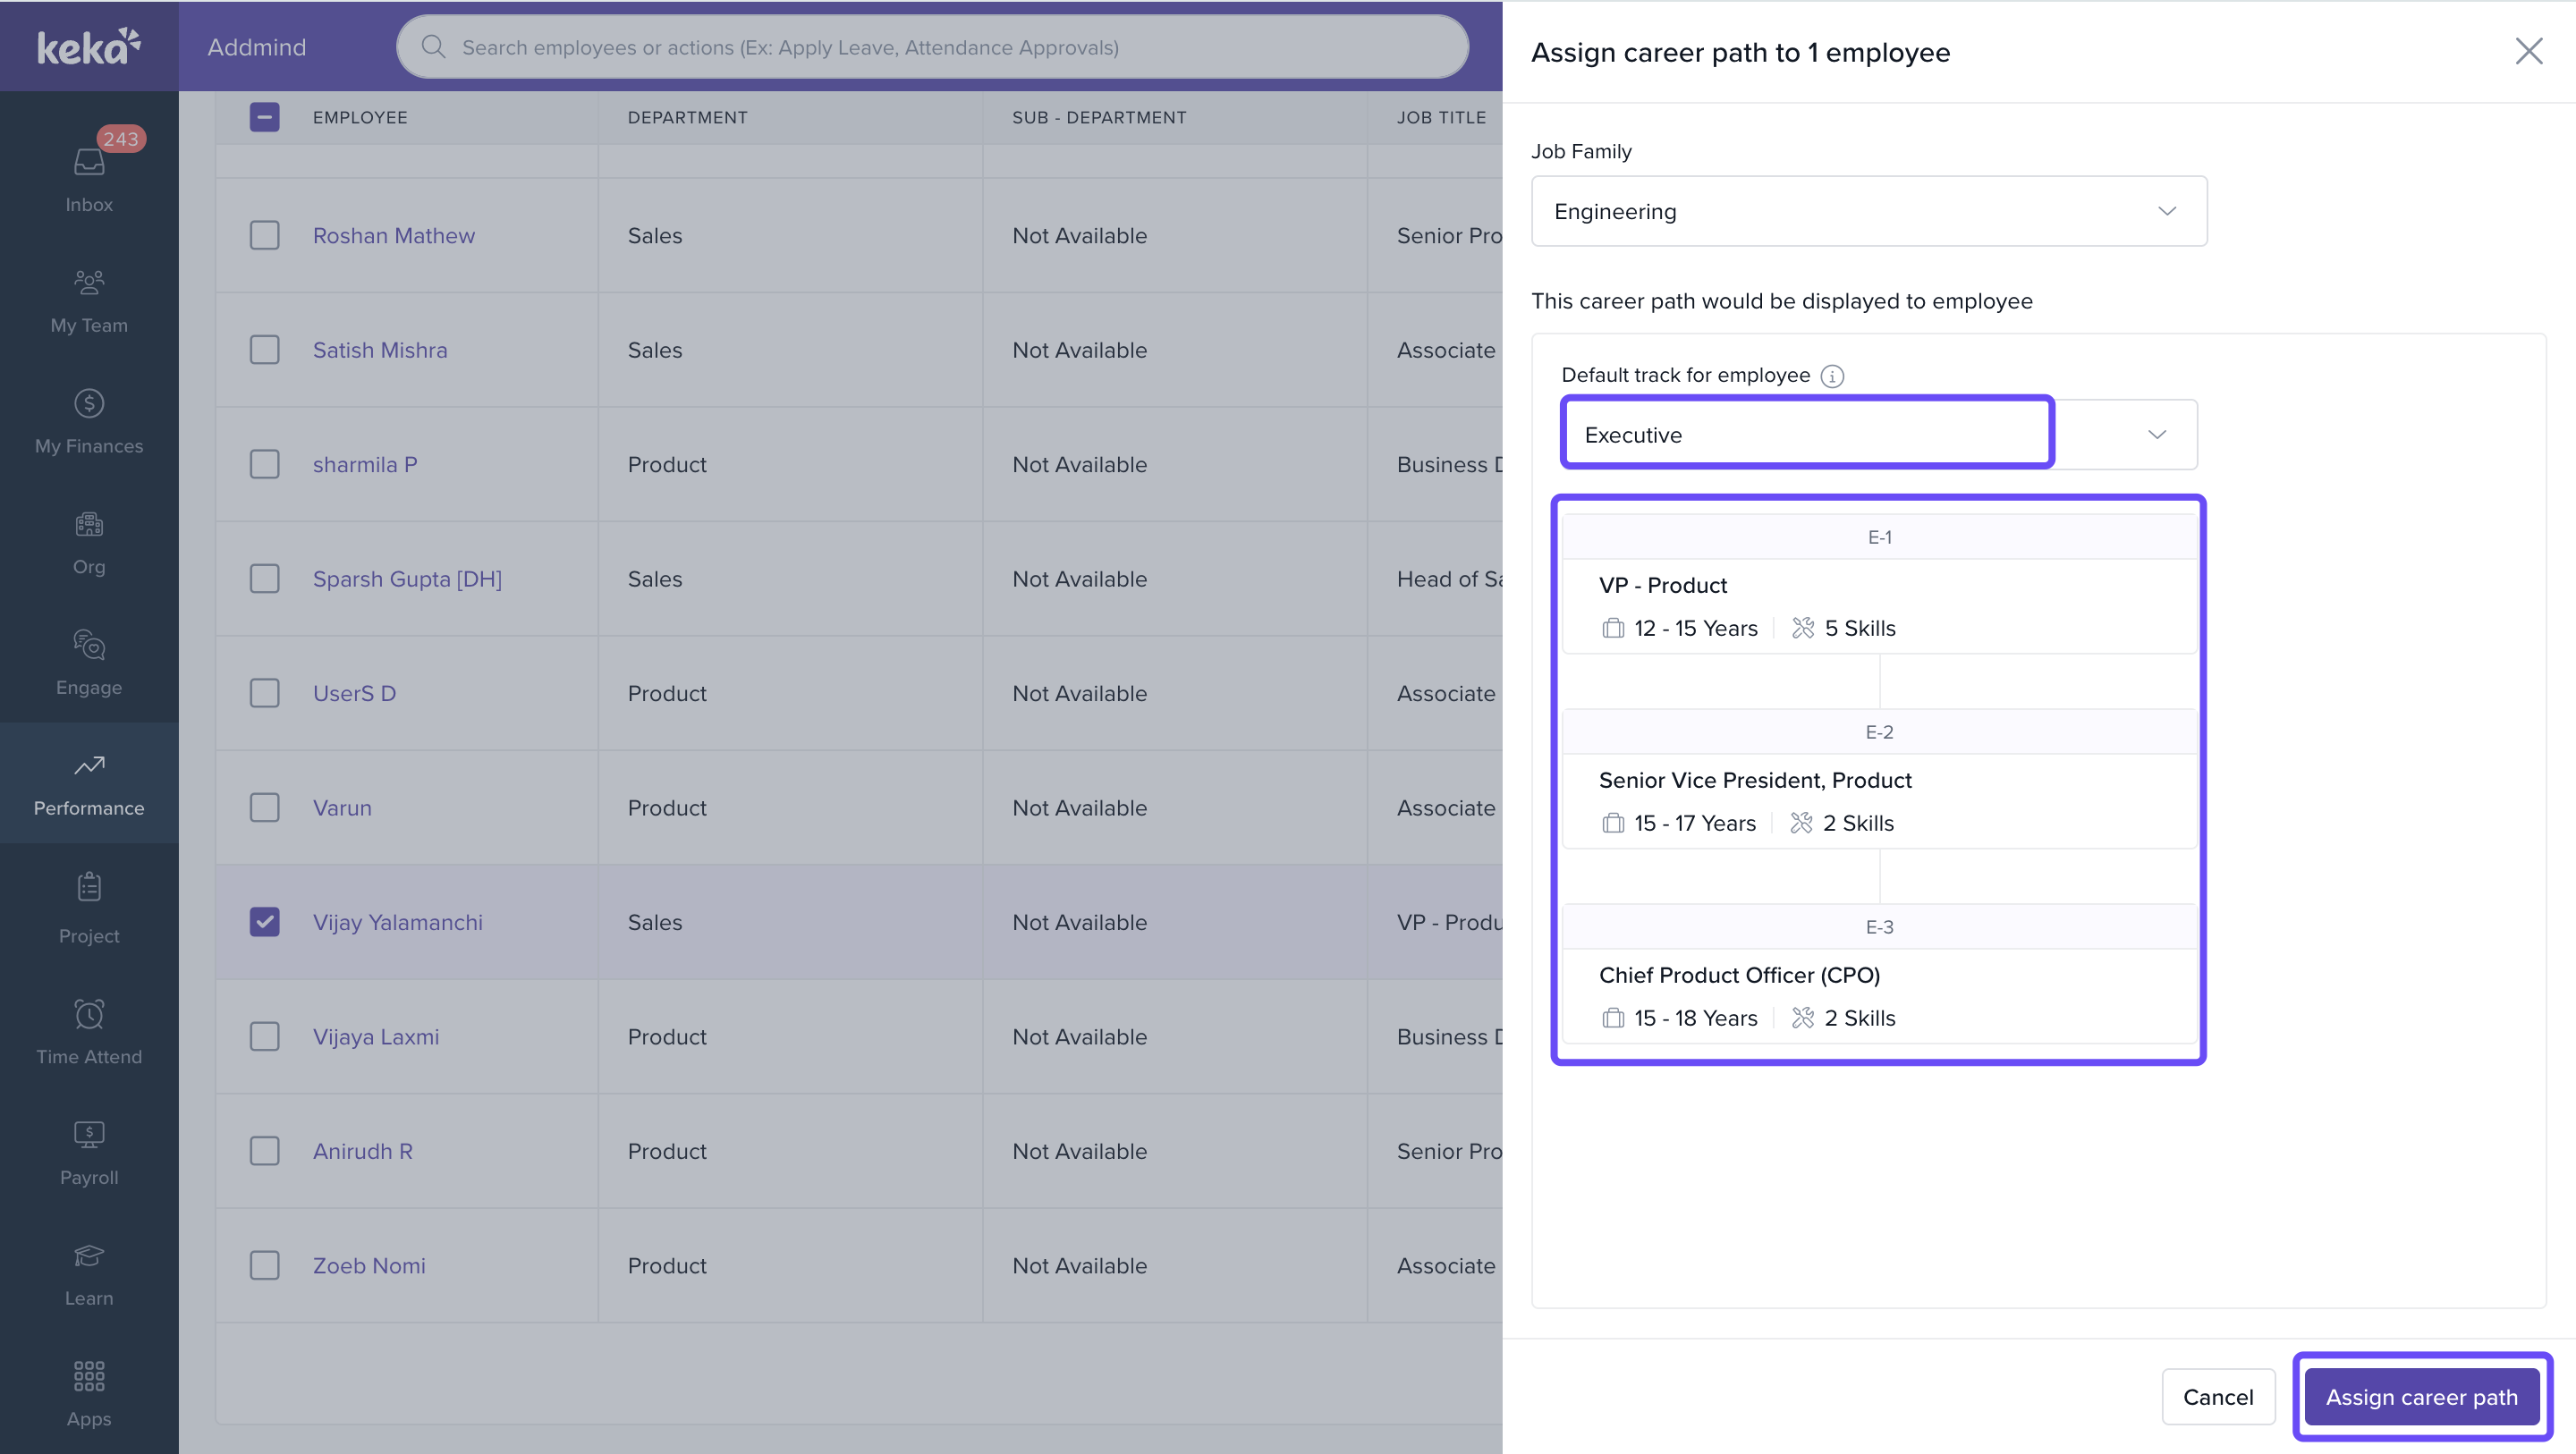Click info icon beside Default track label

tap(1831, 376)
